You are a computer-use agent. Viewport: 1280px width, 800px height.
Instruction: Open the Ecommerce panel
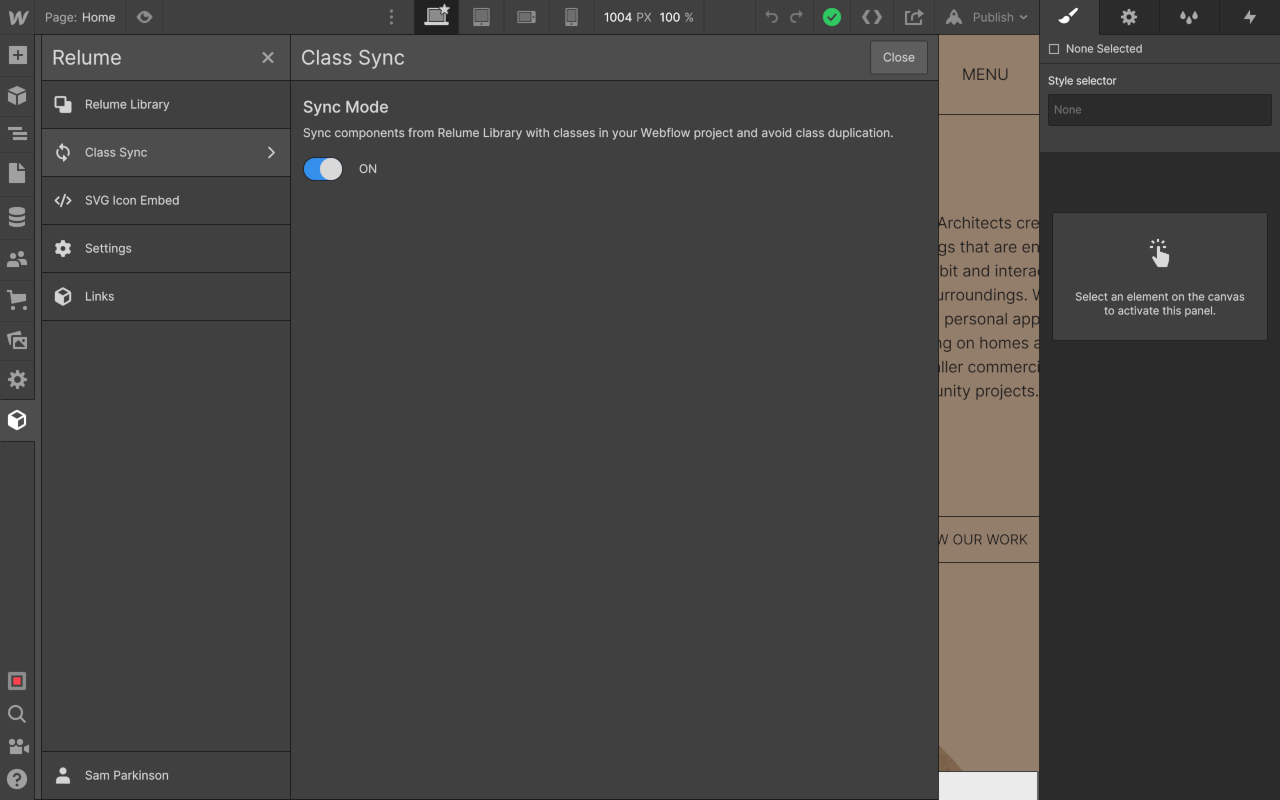pyautogui.click(x=17, y=300)
